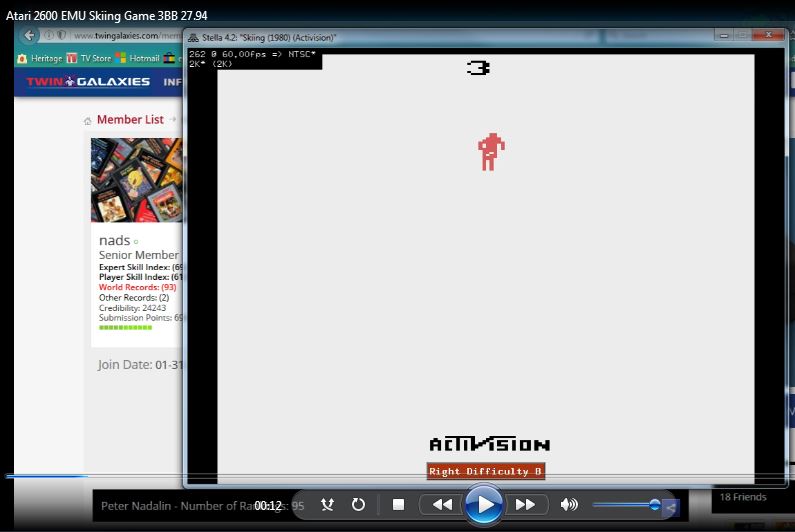
Task: Click the 'Right Difficulty B' message
Action: [x=486, y=471]
